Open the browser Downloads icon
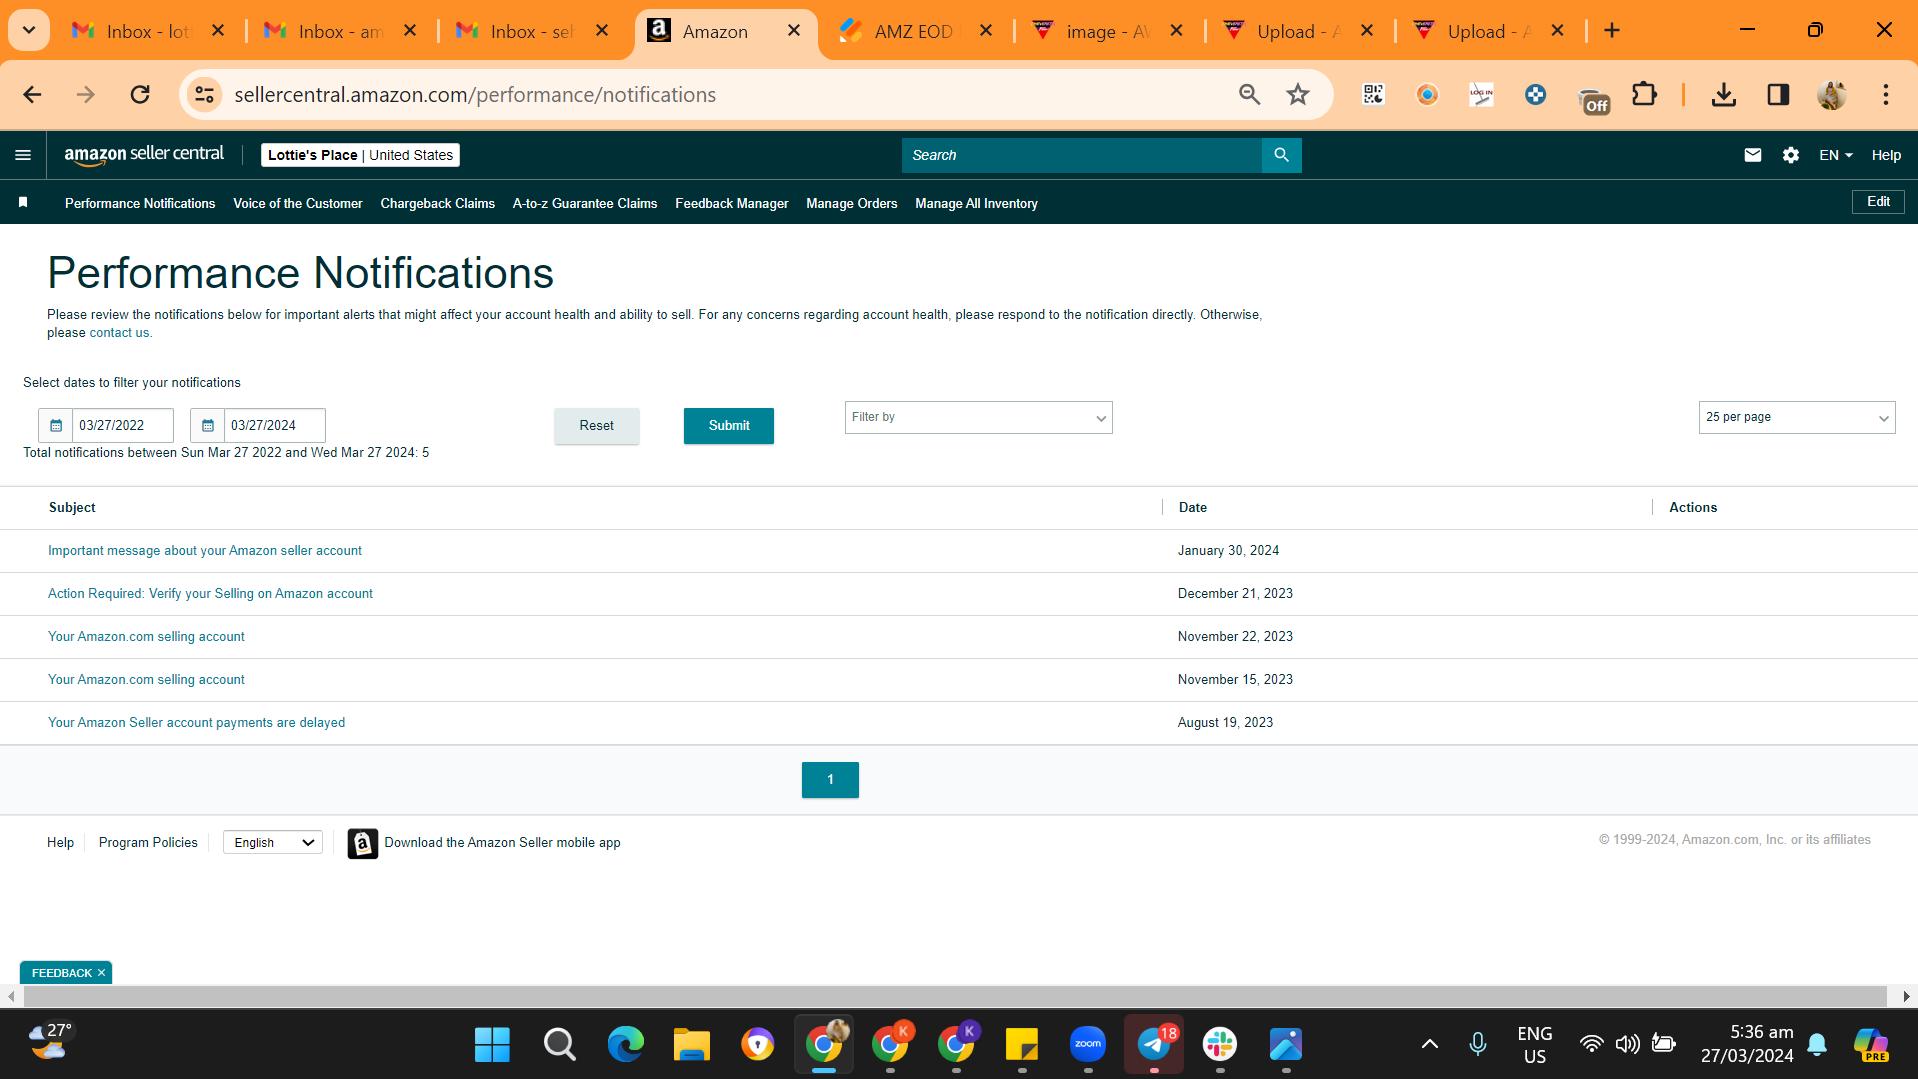This screenshot has height=1079, width=1918. [1723, 95]
